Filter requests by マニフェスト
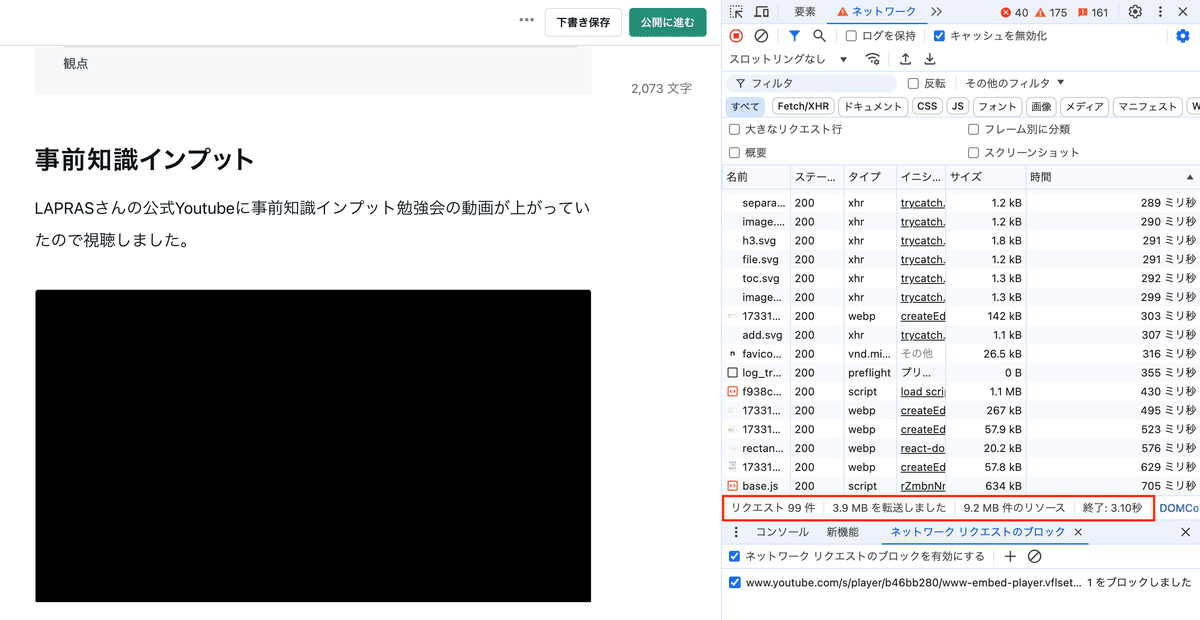This screenshot has width=1200, height=620. [x=1148, y=106]
